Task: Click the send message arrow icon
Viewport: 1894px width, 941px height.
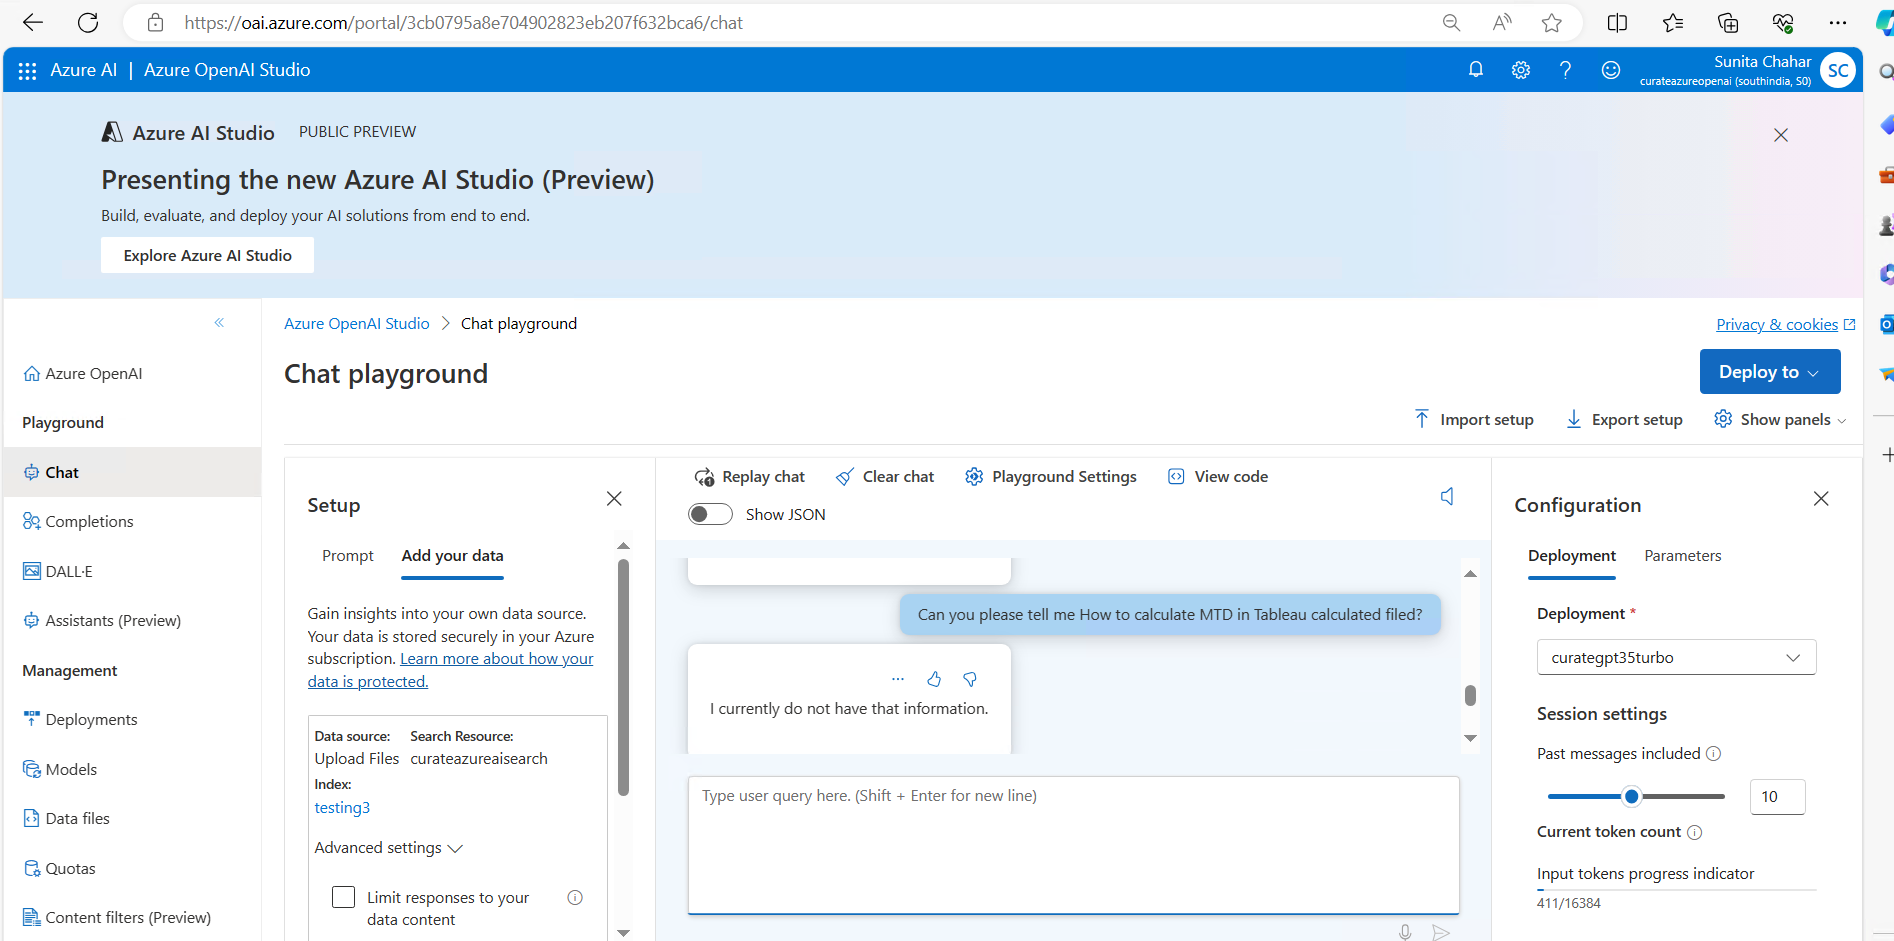Action: 1441,932
